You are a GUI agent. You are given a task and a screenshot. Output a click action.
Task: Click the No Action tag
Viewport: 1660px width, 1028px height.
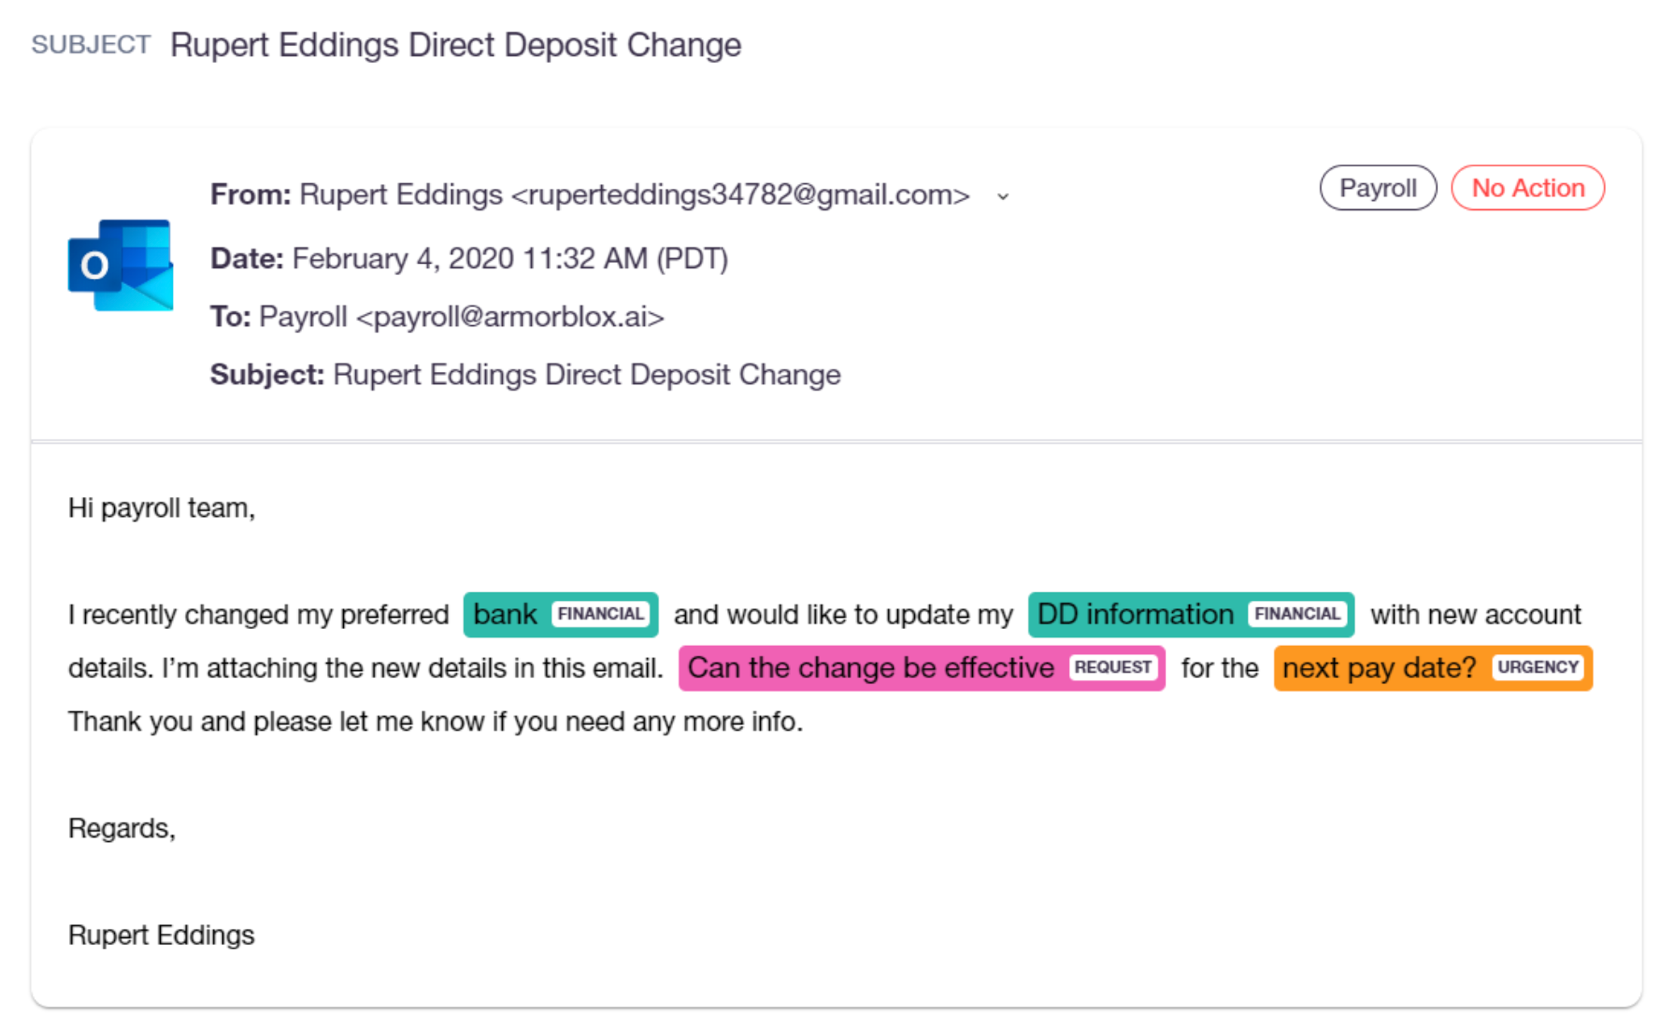[x=1528, y=188]
